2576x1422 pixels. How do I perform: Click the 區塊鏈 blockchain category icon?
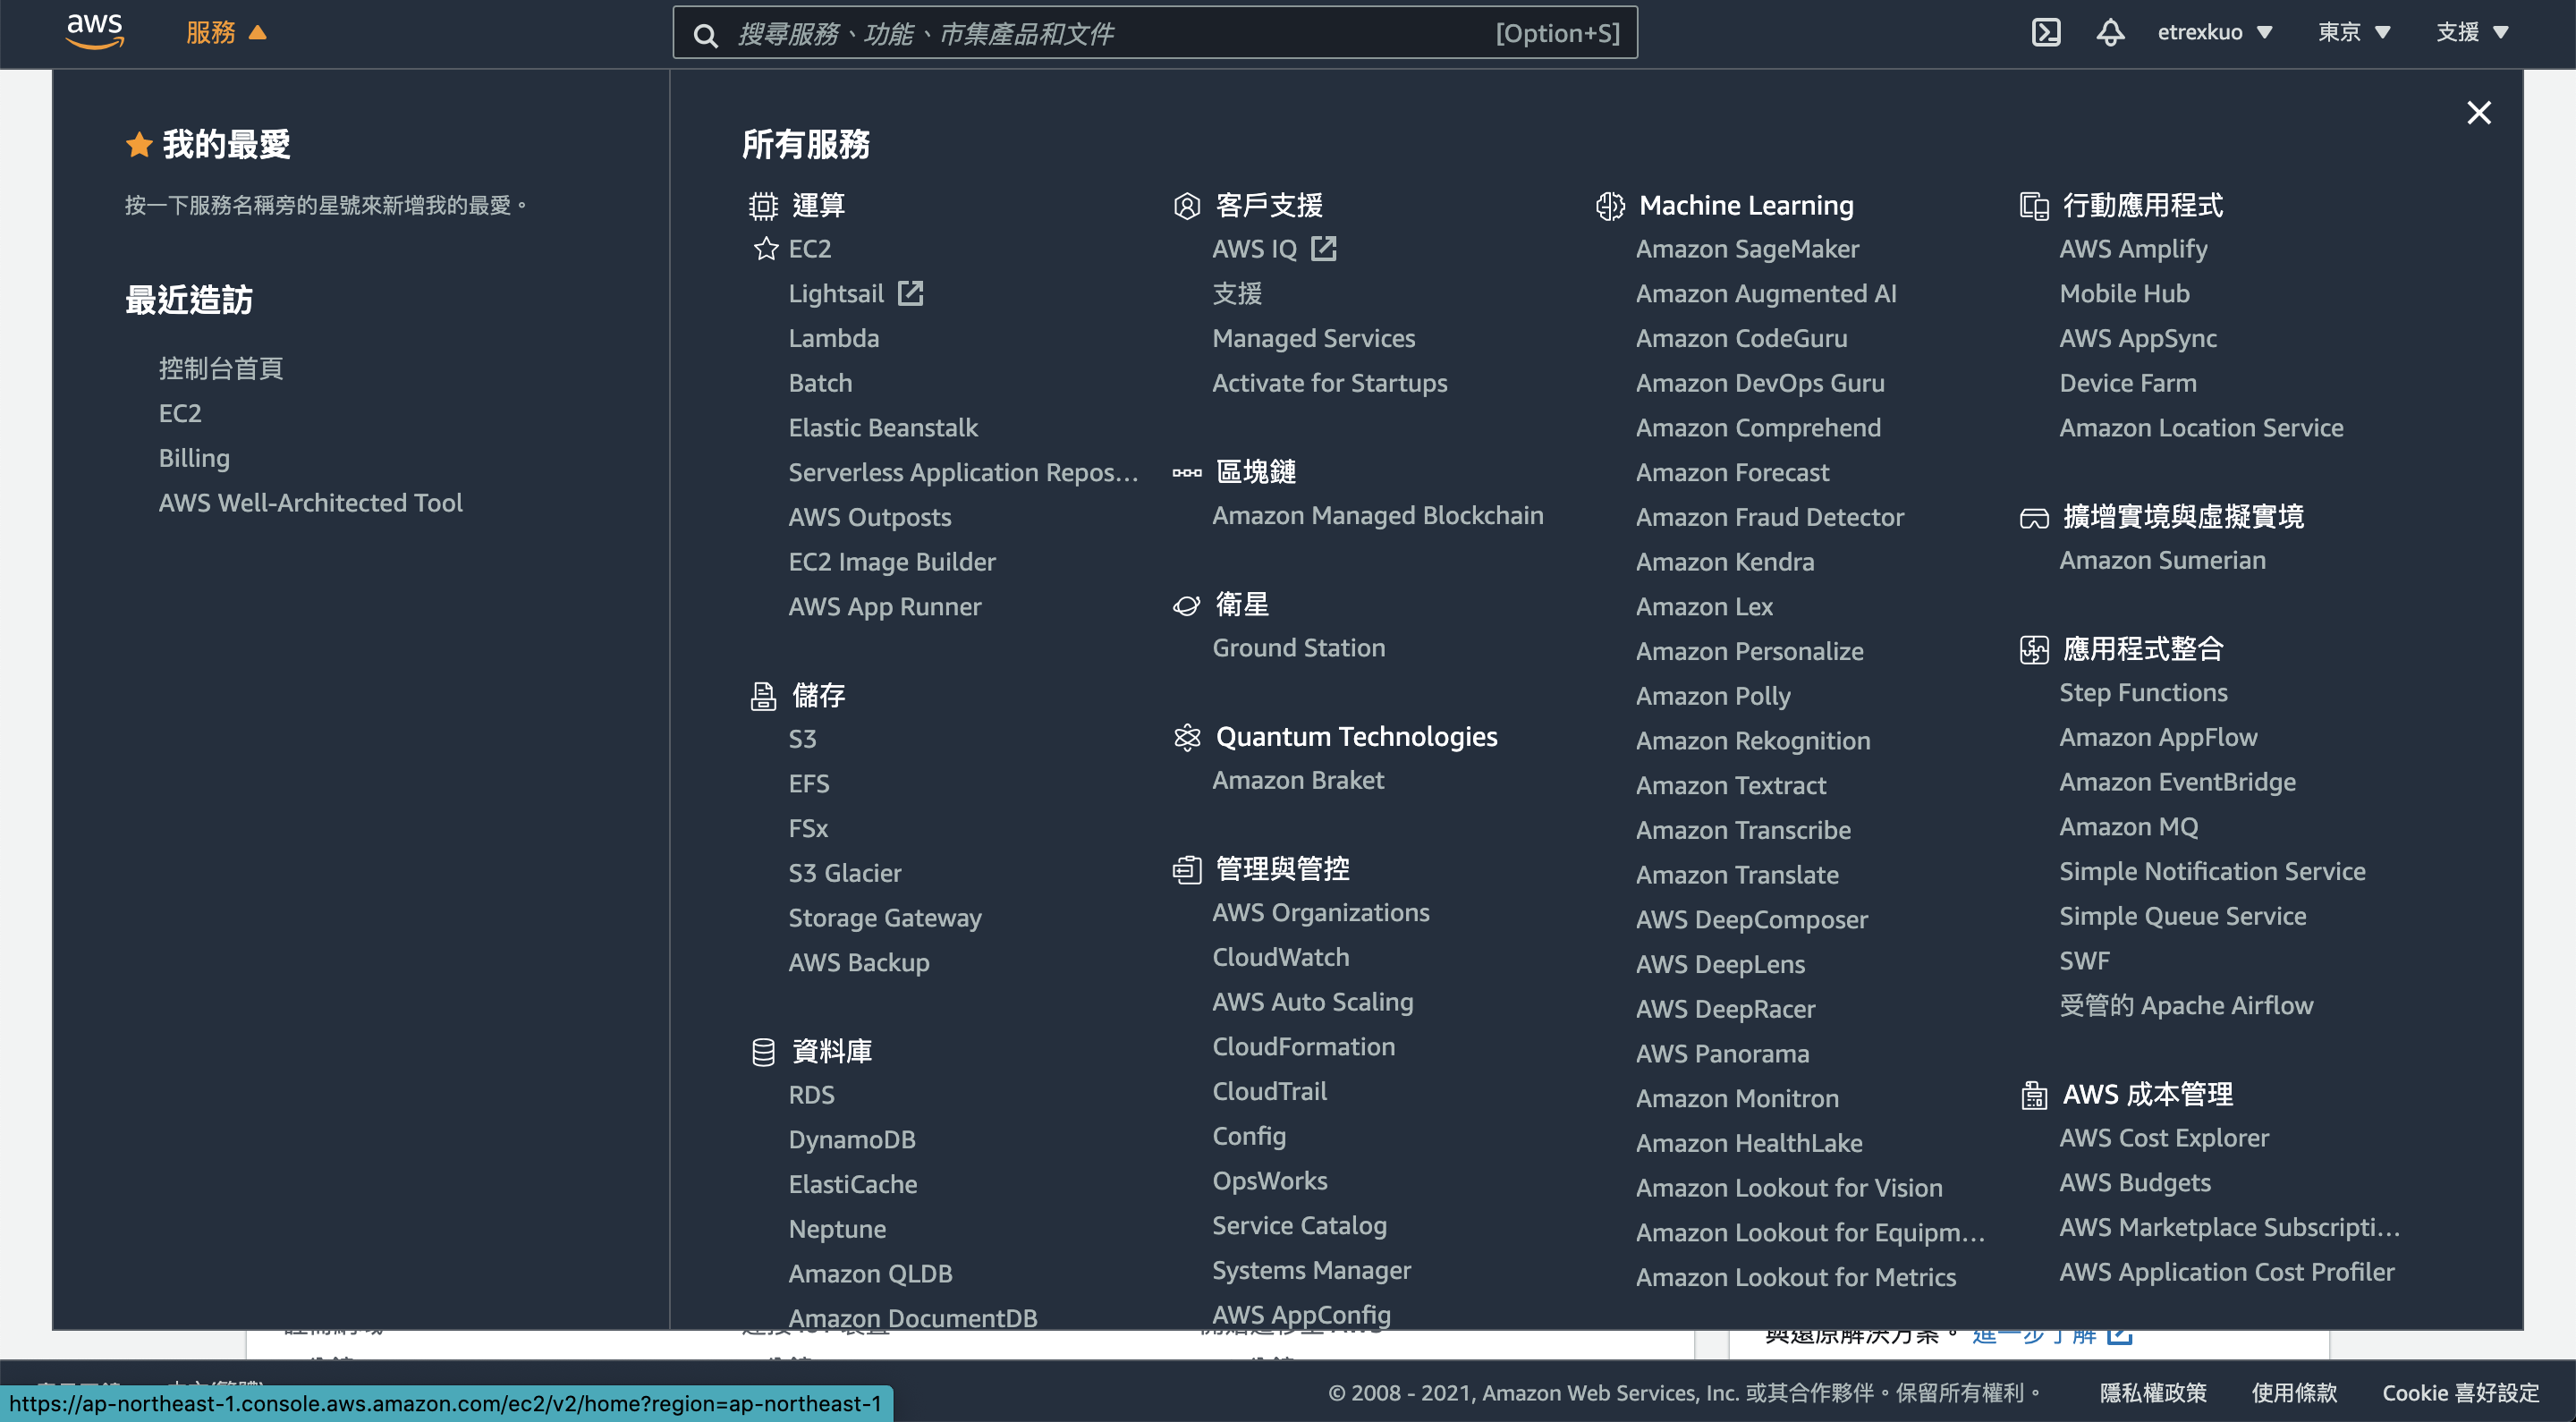click(1186, 472)
